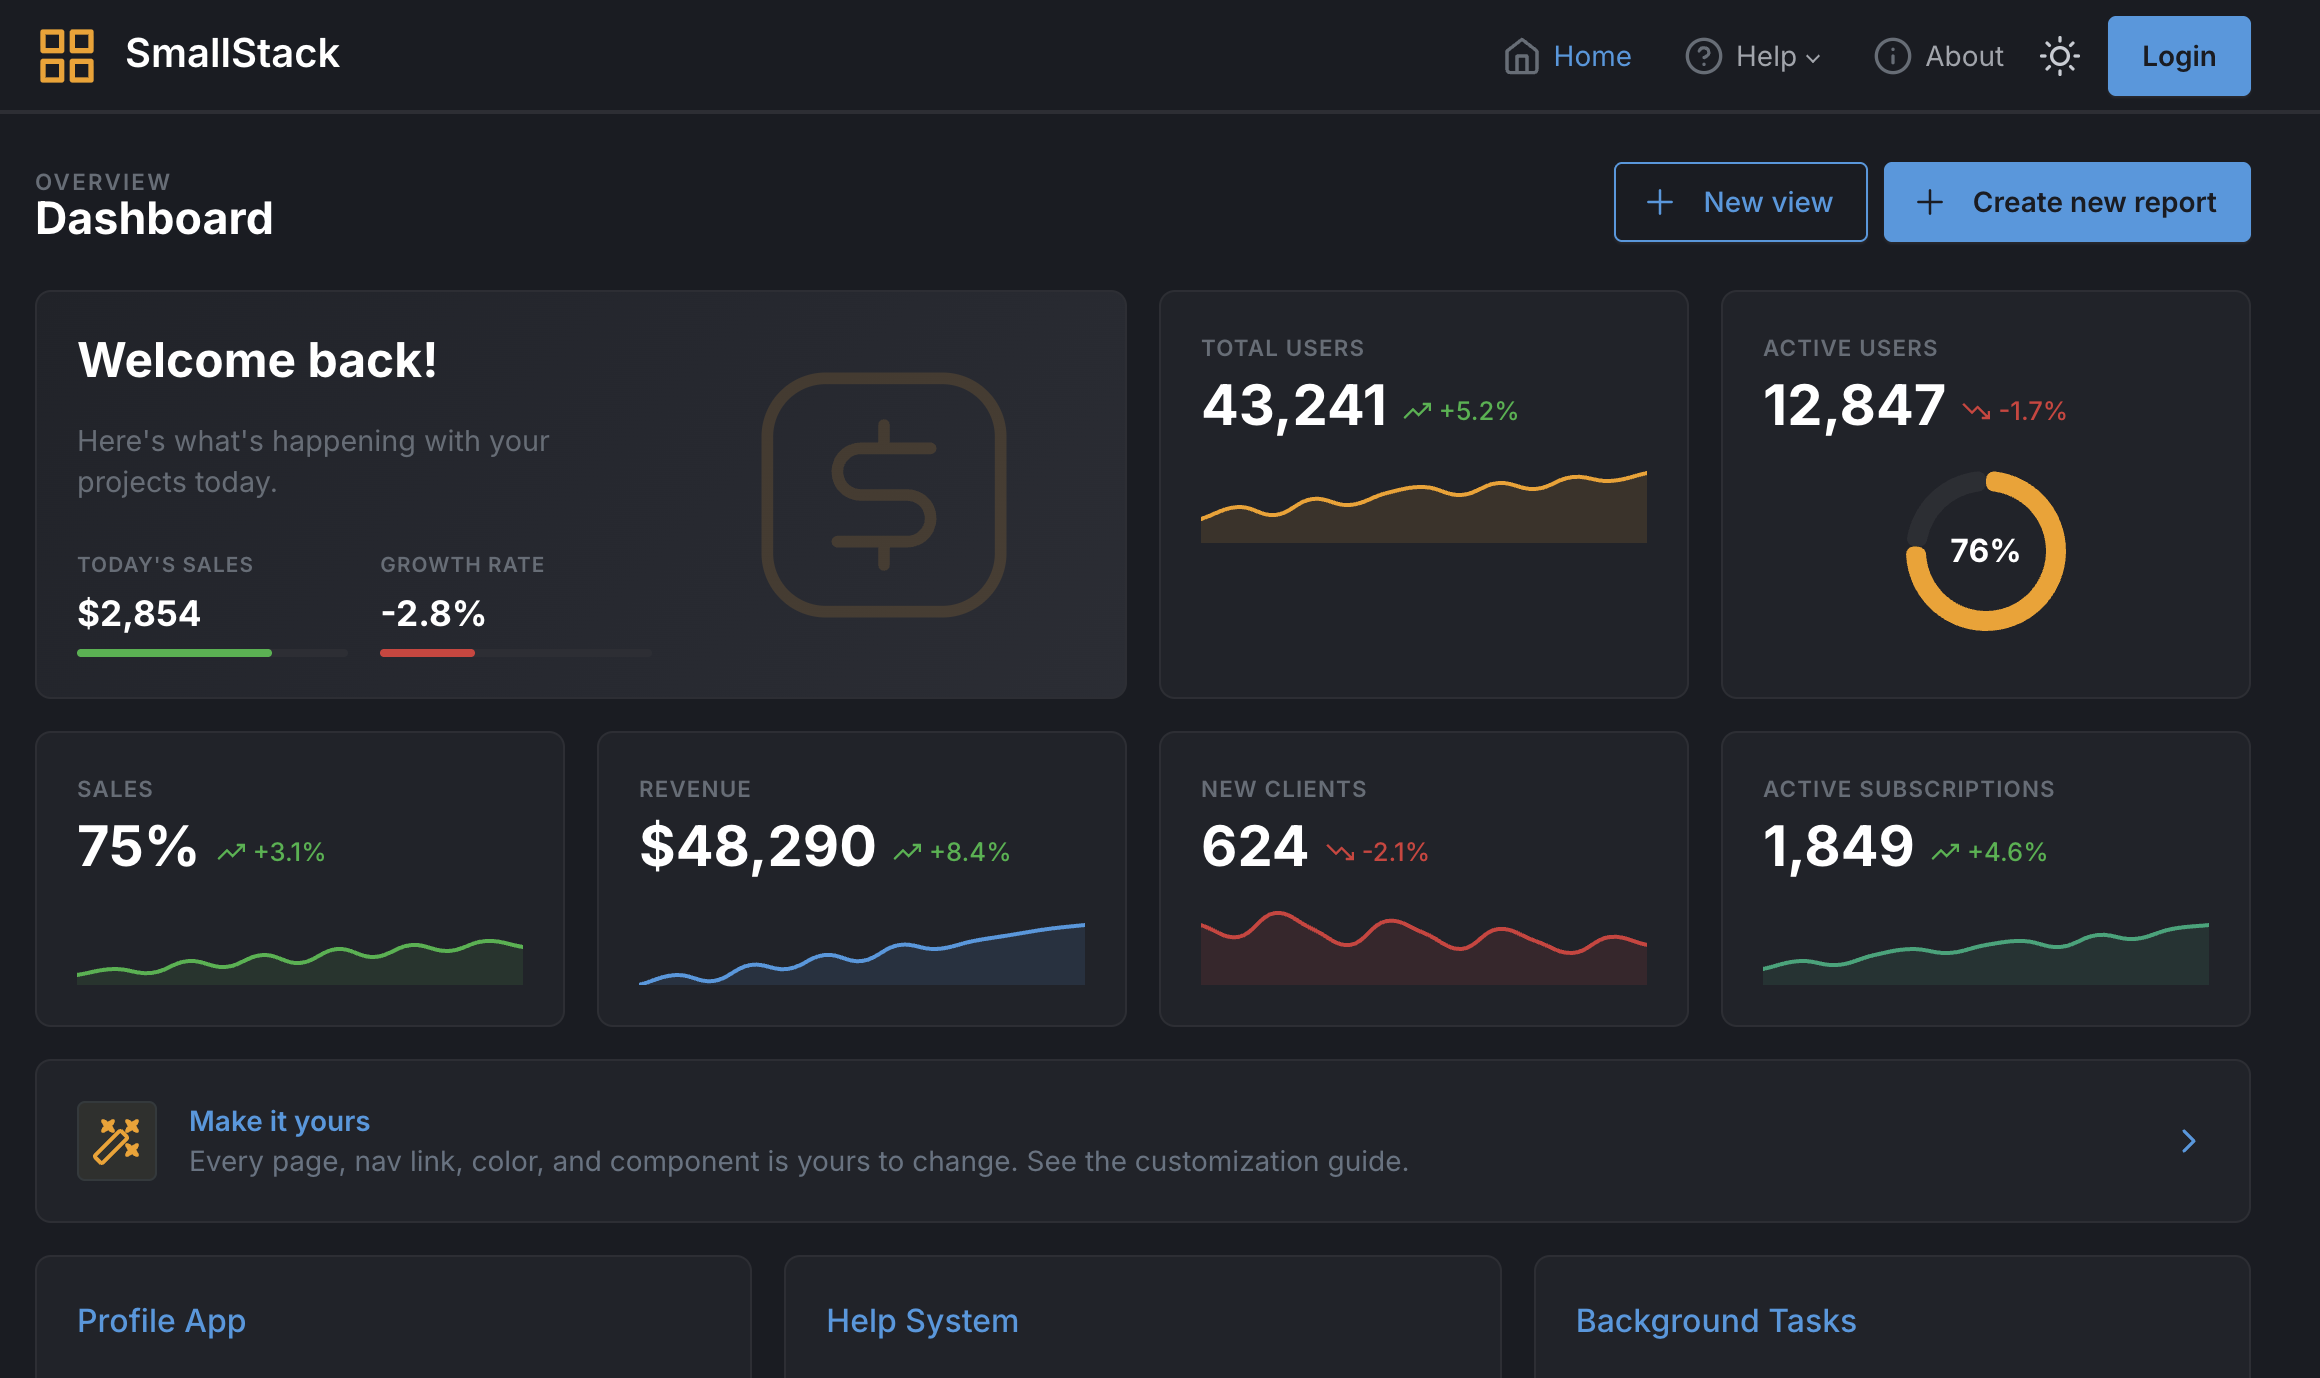Viewport: 2320px width, 1378px height.
Task: Click the 76% active users progress ring
Action: 1987,553
